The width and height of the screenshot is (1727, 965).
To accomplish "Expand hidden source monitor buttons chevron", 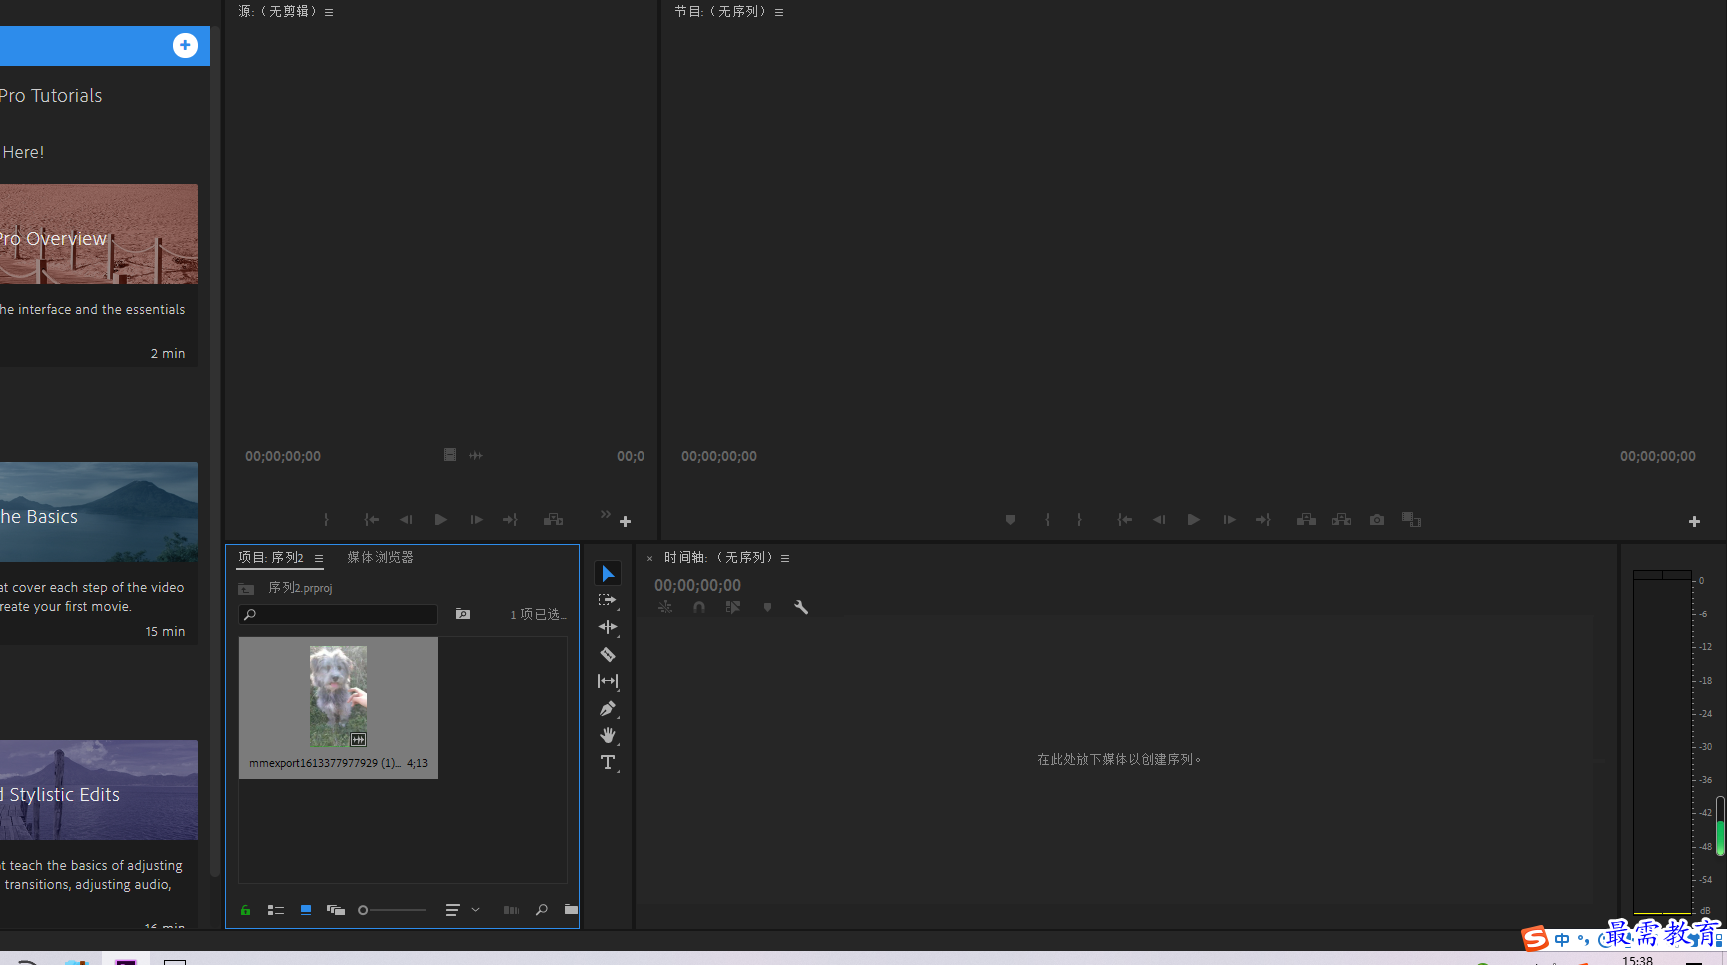I will tap(605, 514).
